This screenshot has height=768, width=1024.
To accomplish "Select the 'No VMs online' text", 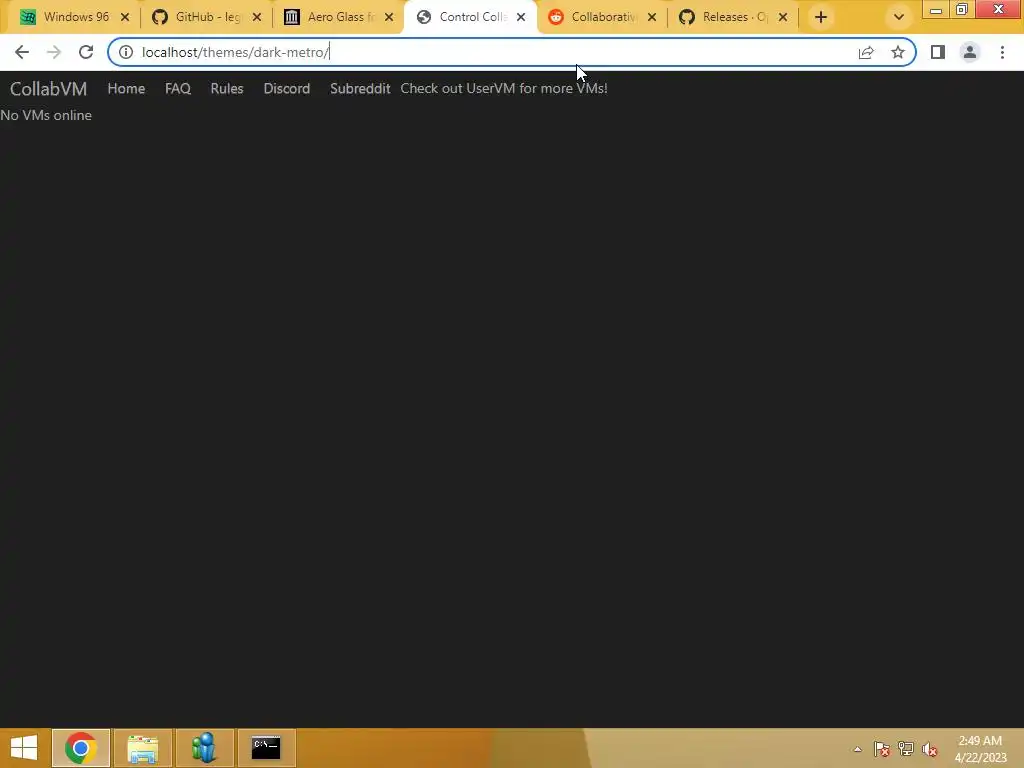I will tap(46, 115).
